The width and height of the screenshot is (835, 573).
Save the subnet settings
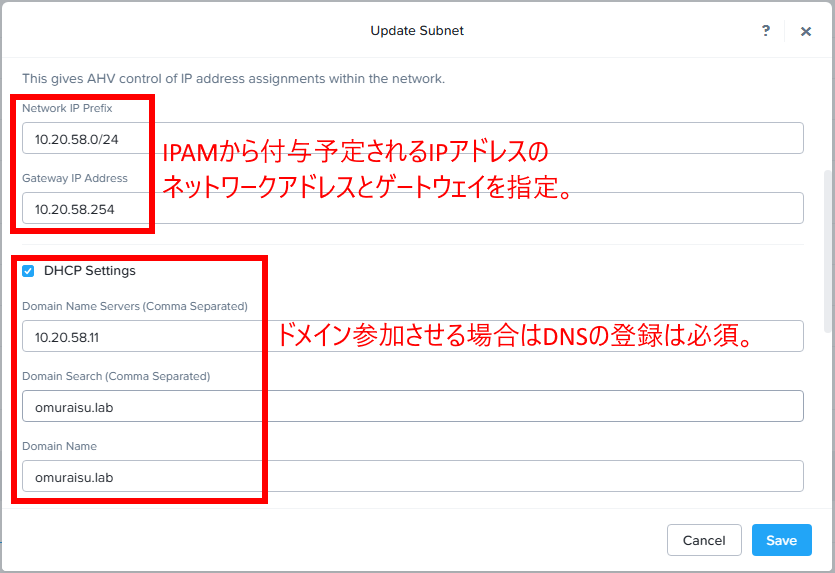pyautogui.click(x=781, y=540)
